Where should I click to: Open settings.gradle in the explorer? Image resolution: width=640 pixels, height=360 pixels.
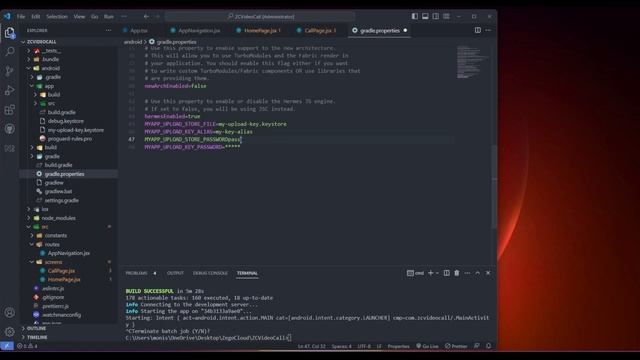[61, 200]
